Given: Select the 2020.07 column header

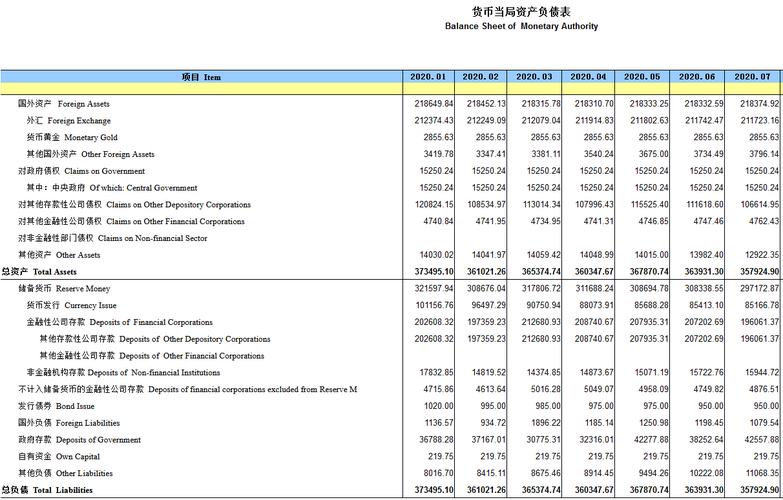Looking at the screenshot, I should point(753,77).
